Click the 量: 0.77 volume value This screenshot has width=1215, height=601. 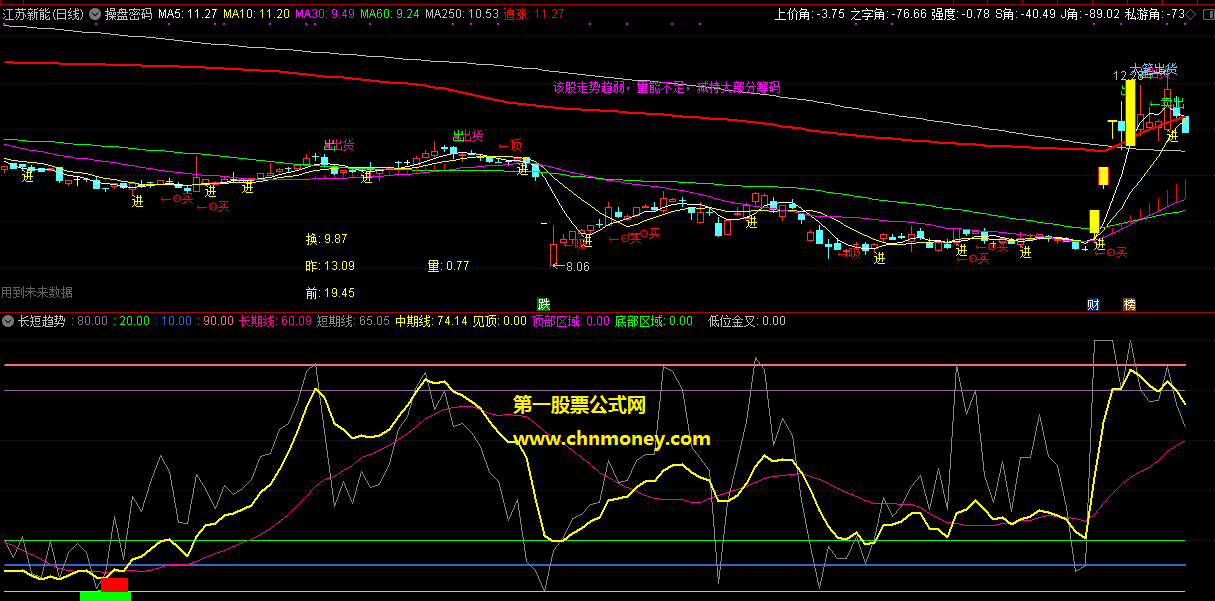[x=448, y=266]
